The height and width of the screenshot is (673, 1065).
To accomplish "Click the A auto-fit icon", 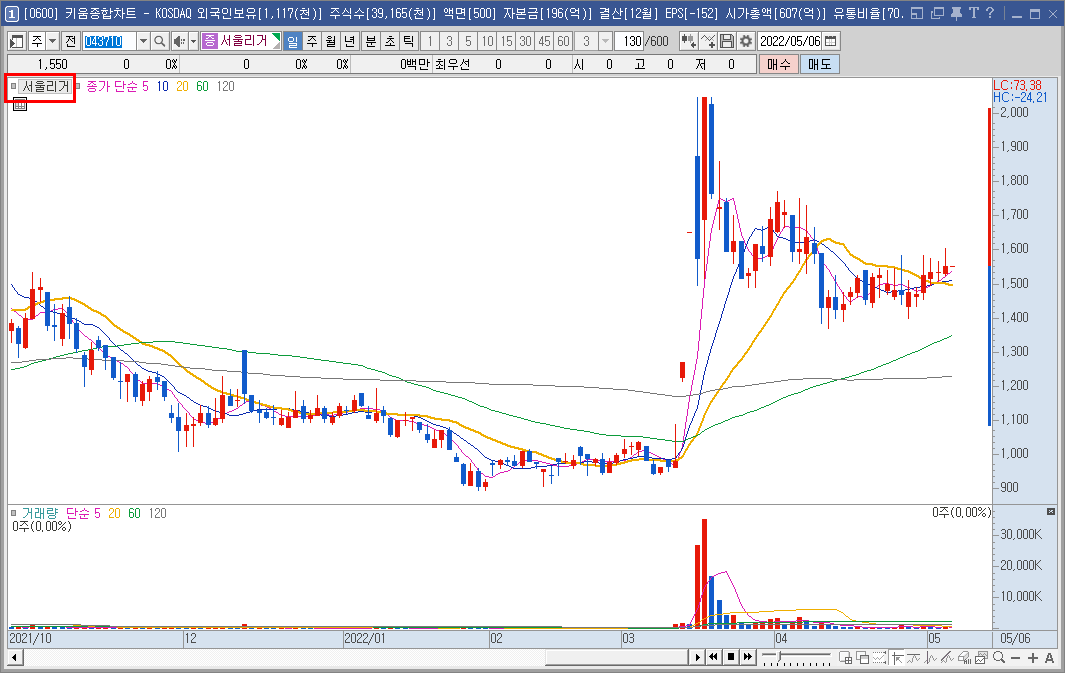I will pyautogui.click(x=1049, y=657).
